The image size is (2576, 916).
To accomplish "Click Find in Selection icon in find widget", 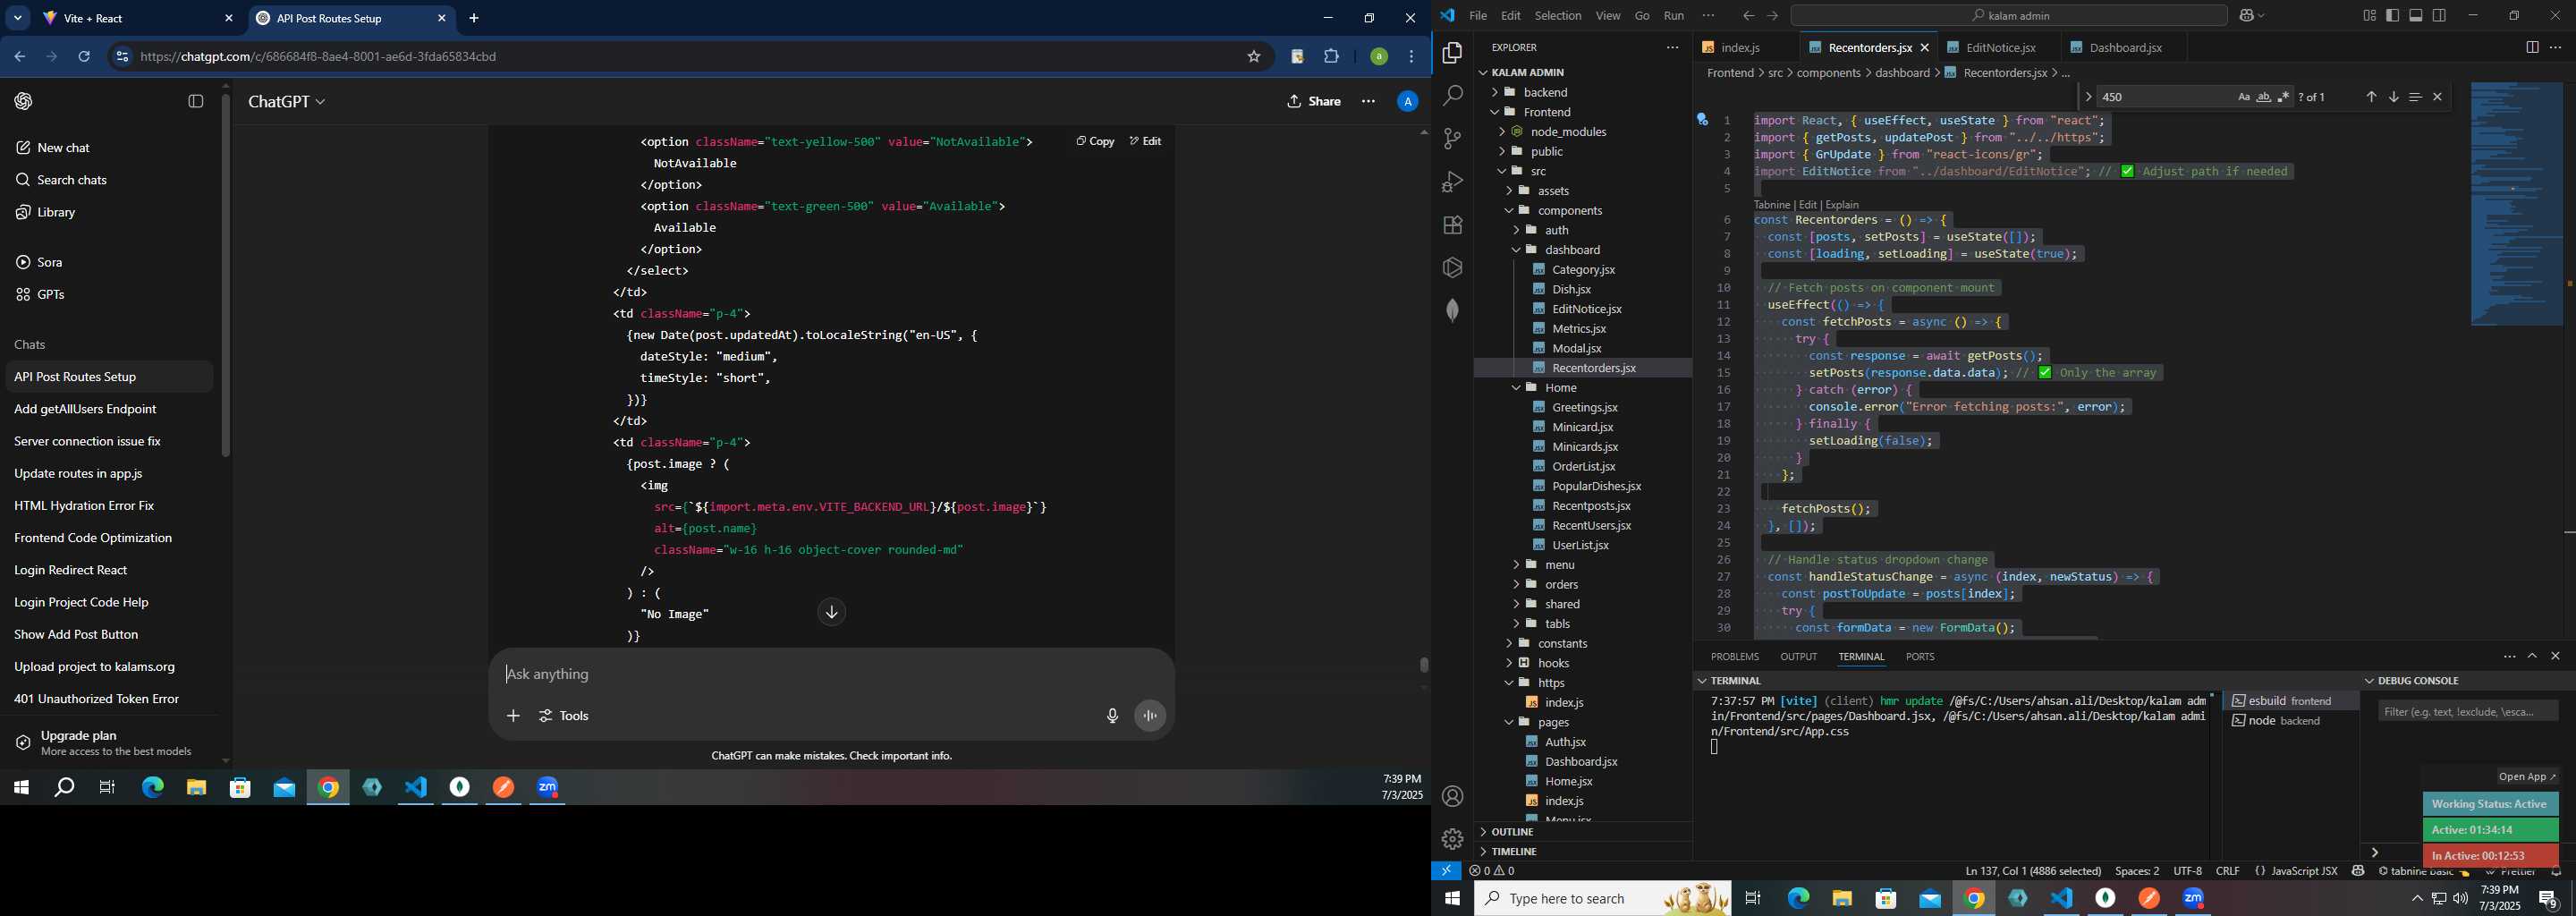I will coord(2415,97).
